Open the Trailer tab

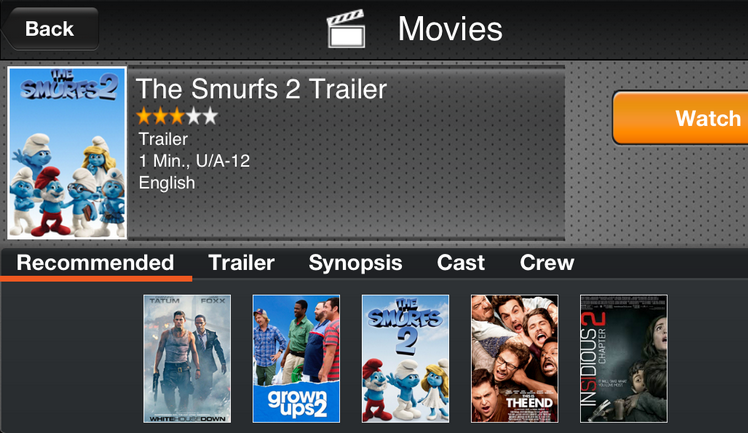[x=241, y=263]
